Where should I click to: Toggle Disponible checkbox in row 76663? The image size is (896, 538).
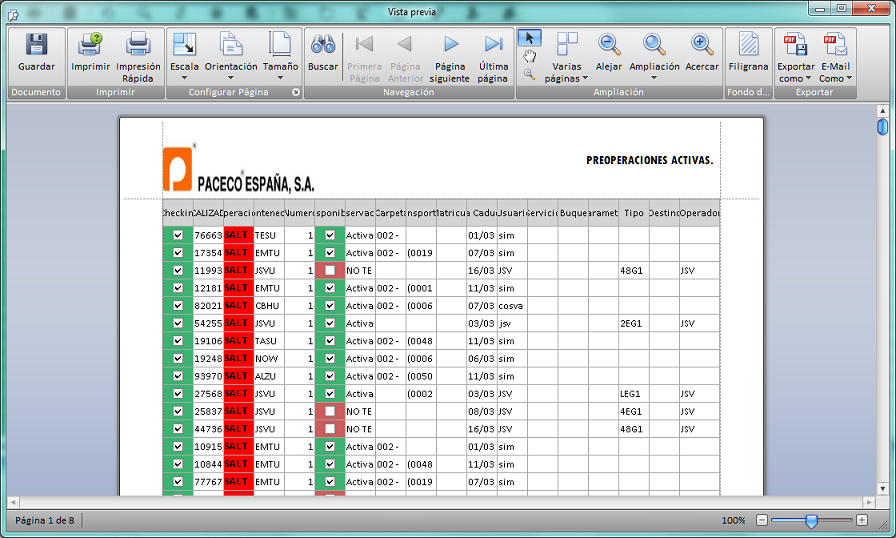(x=330, y=235)
